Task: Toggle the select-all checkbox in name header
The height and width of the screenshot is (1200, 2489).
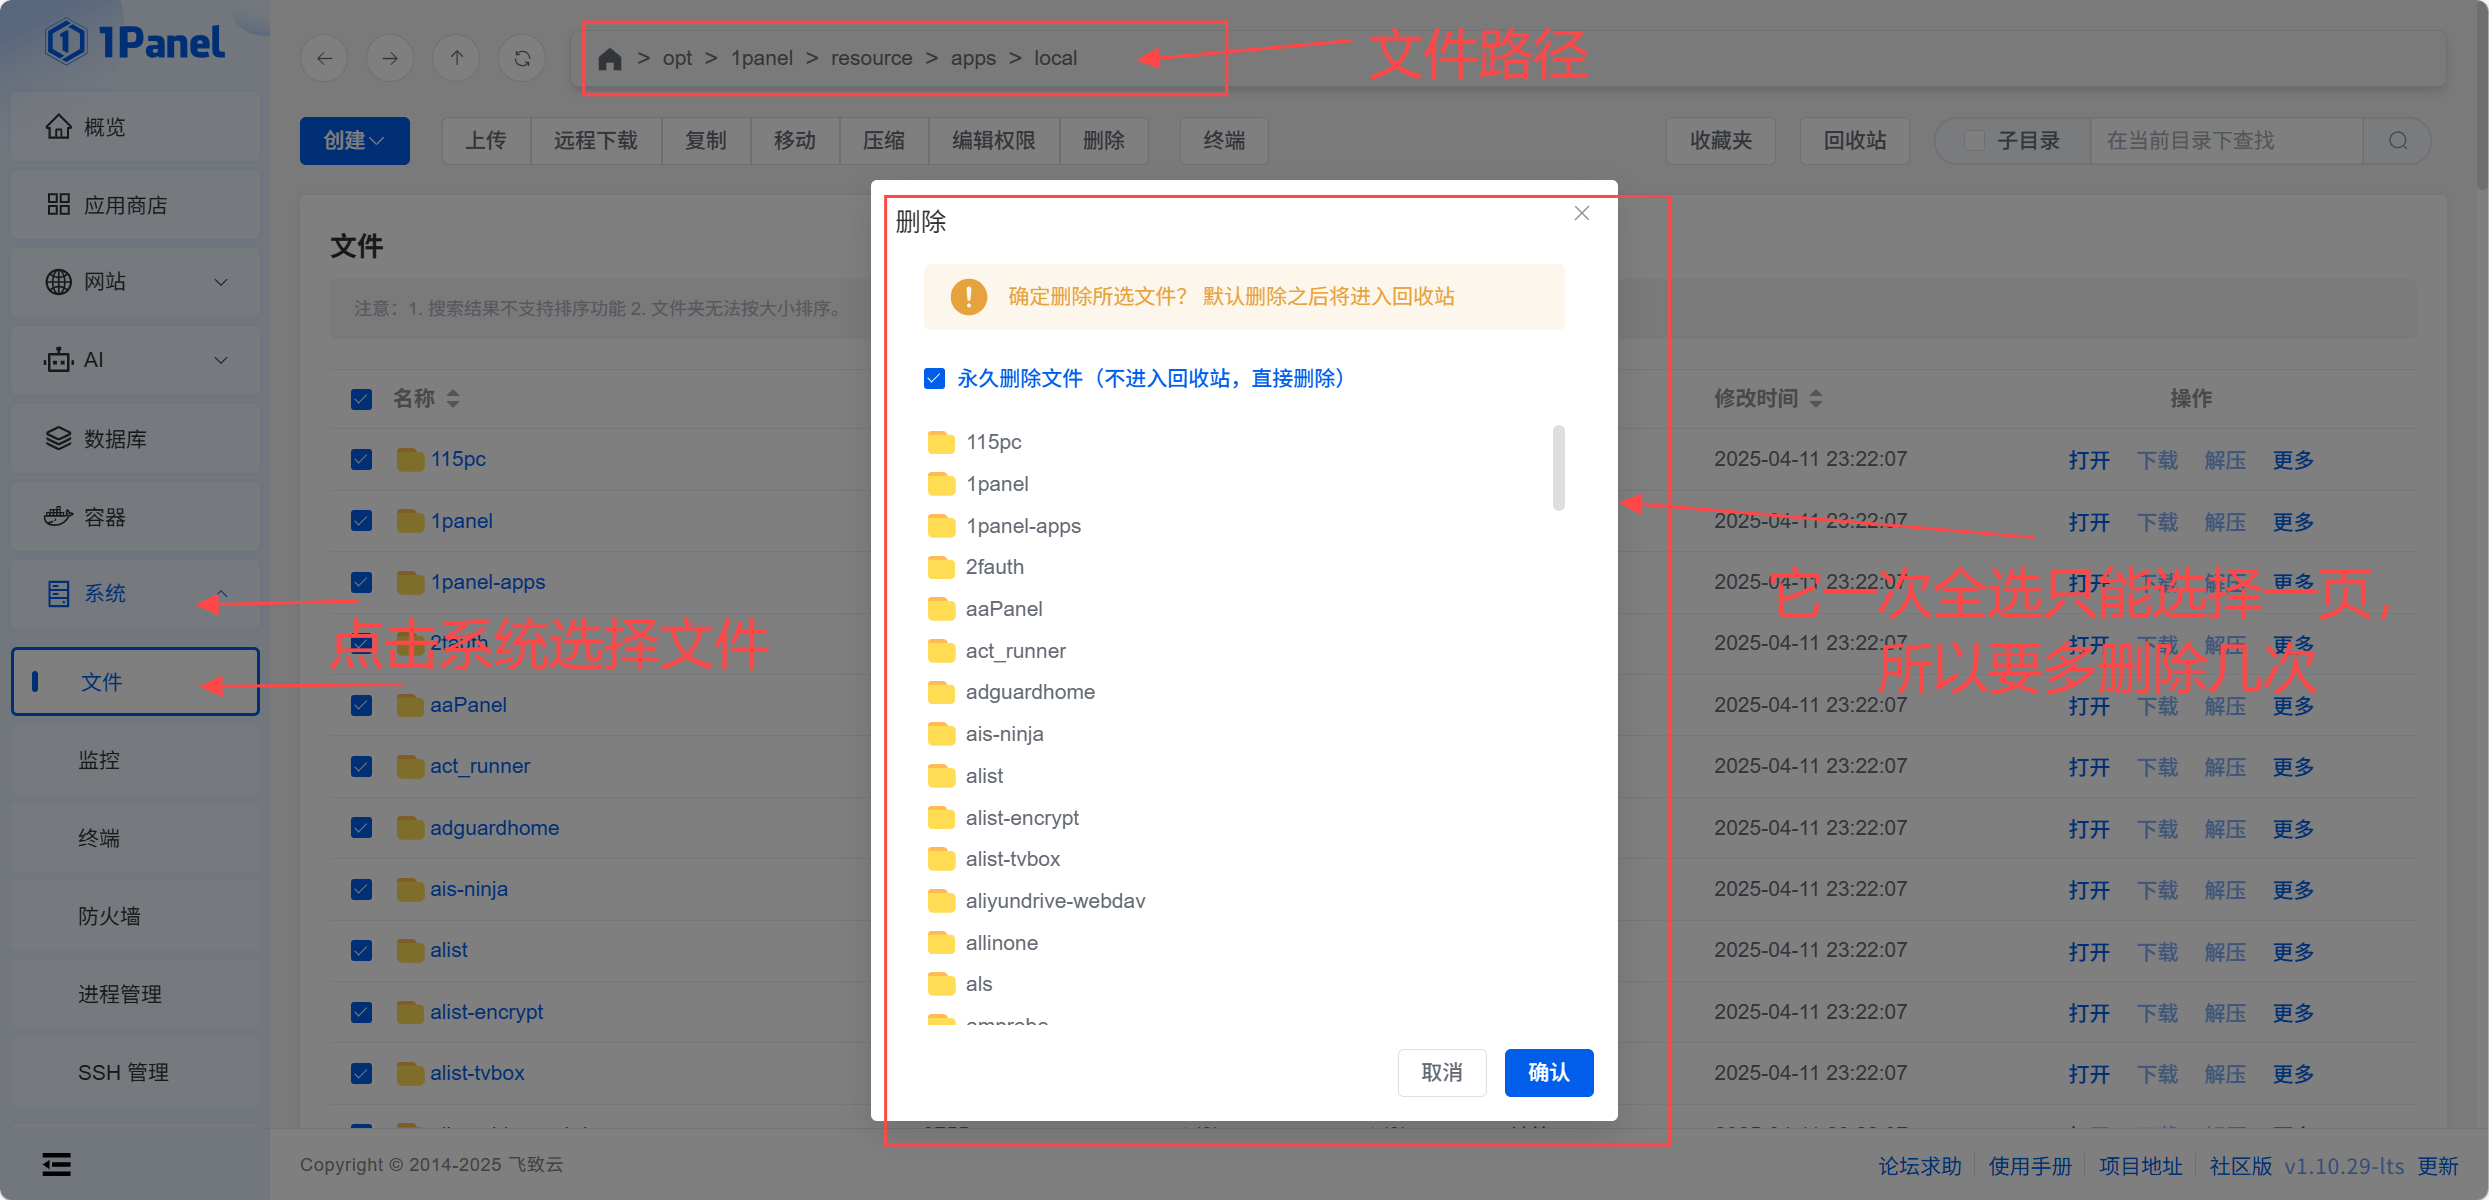Action: [x=362, y=399]
